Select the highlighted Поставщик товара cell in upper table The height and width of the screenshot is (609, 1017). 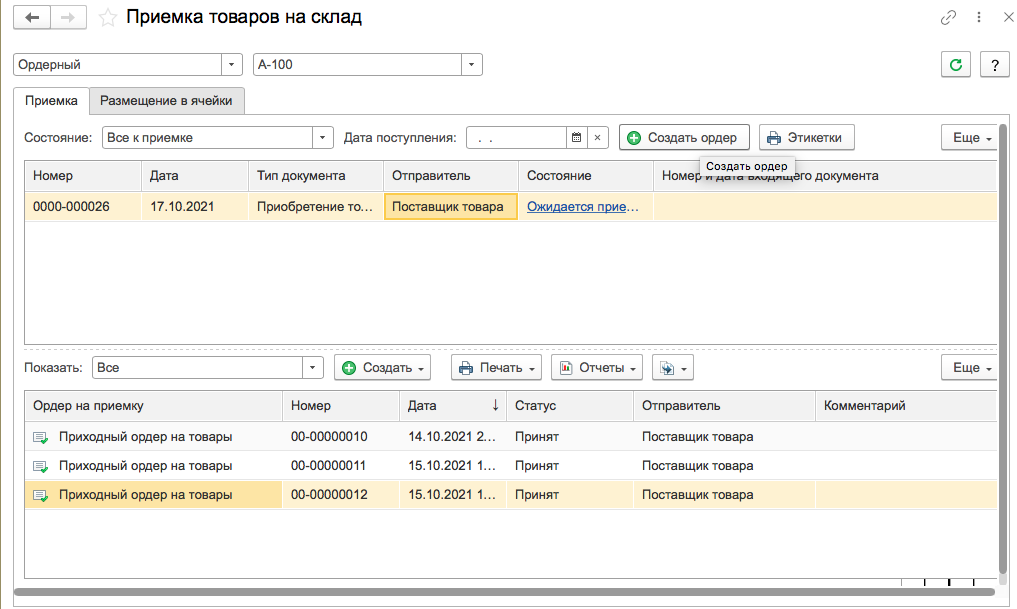click(451, 207)
